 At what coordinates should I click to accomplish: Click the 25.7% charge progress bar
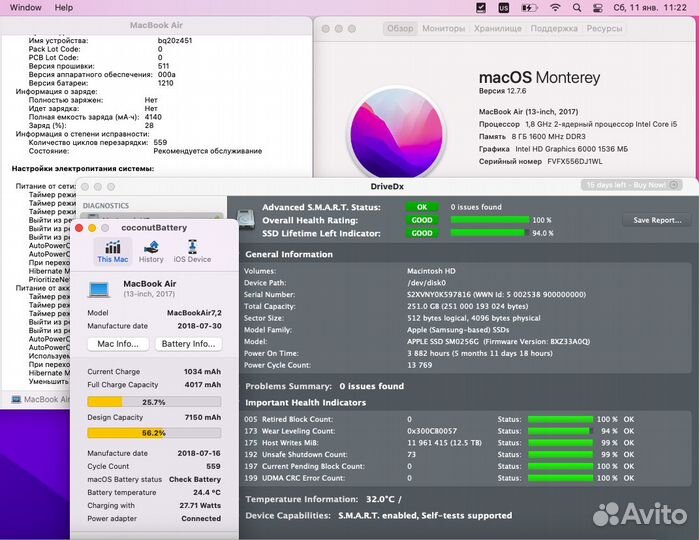154,402
